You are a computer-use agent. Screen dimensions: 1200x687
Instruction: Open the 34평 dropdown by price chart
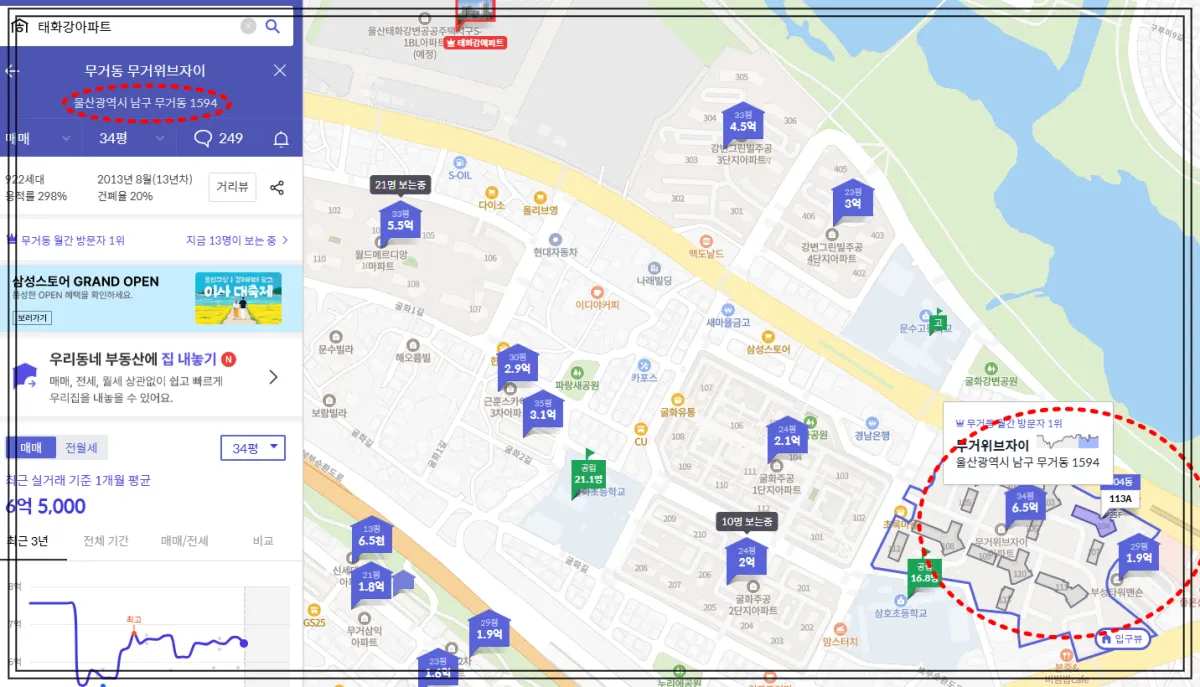(x=252, y=448)
